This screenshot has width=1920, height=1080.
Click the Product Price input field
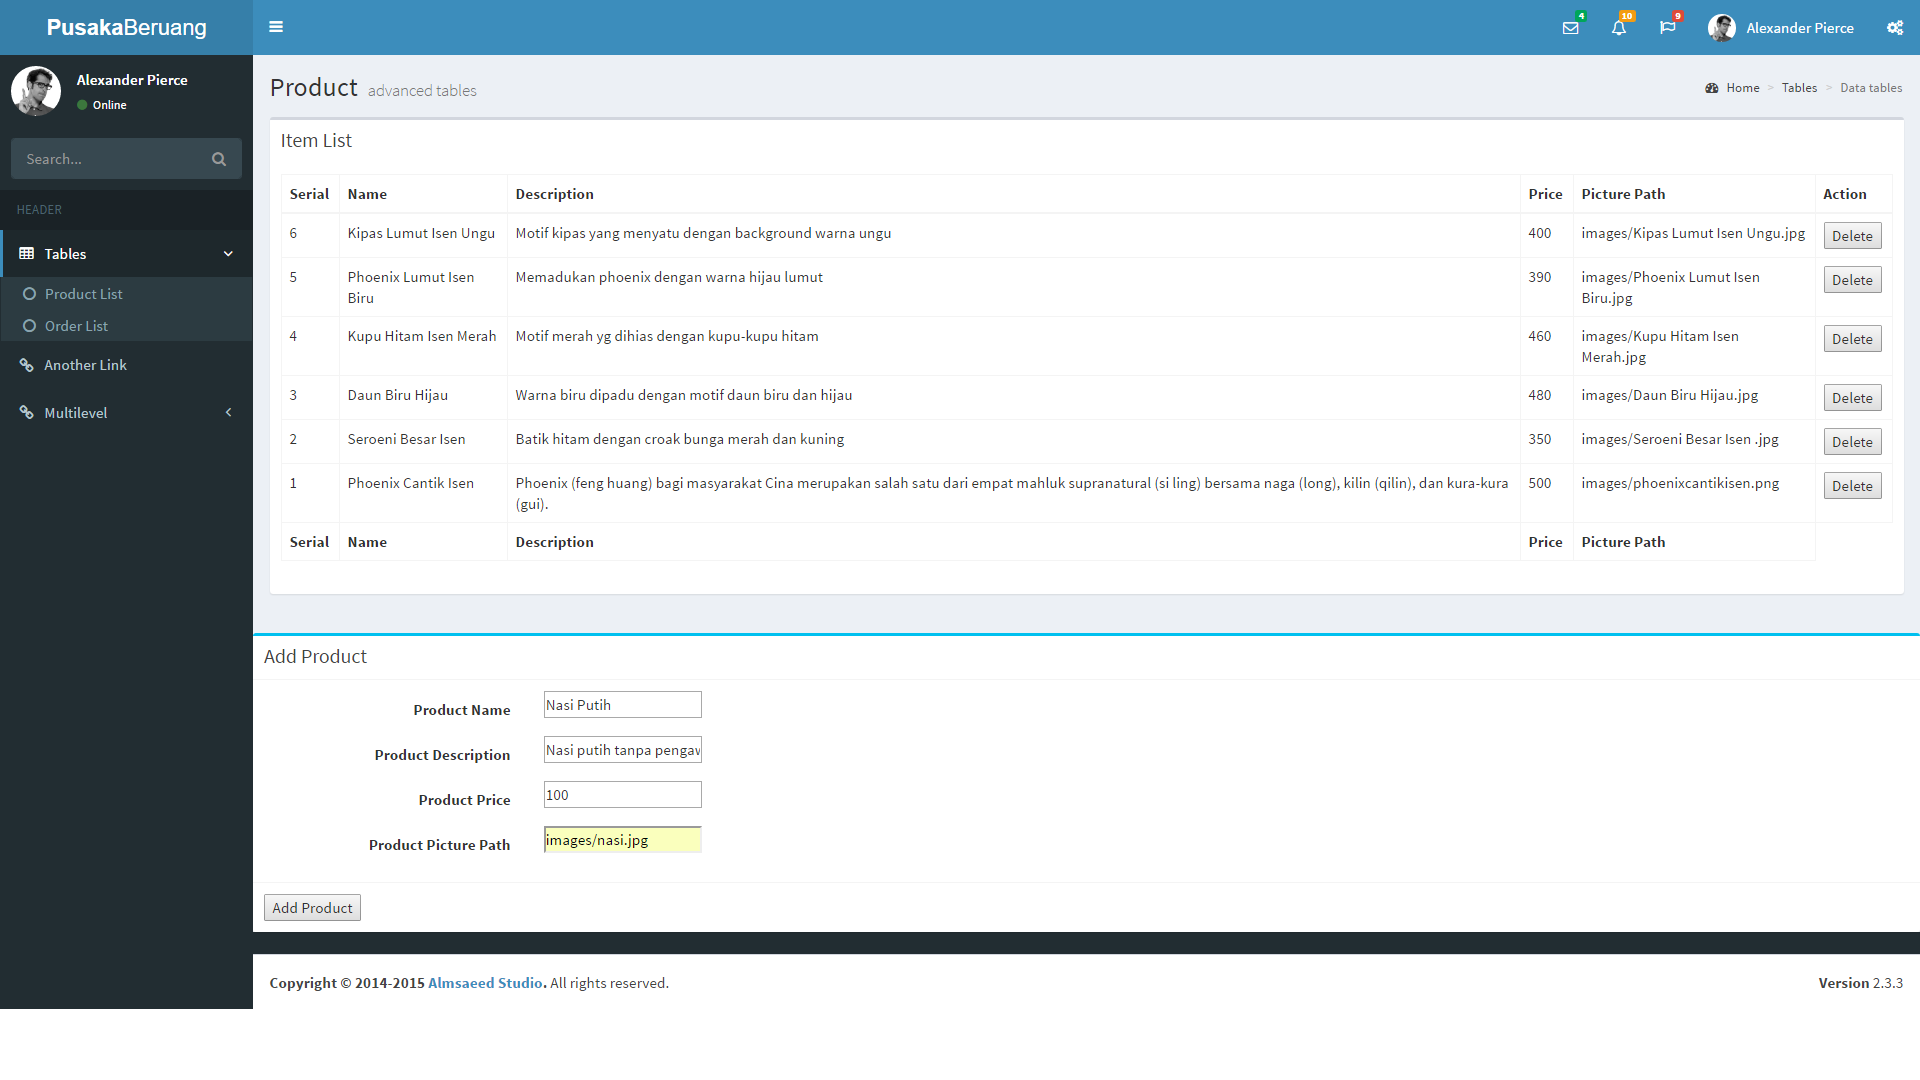[x=622, y=795]
